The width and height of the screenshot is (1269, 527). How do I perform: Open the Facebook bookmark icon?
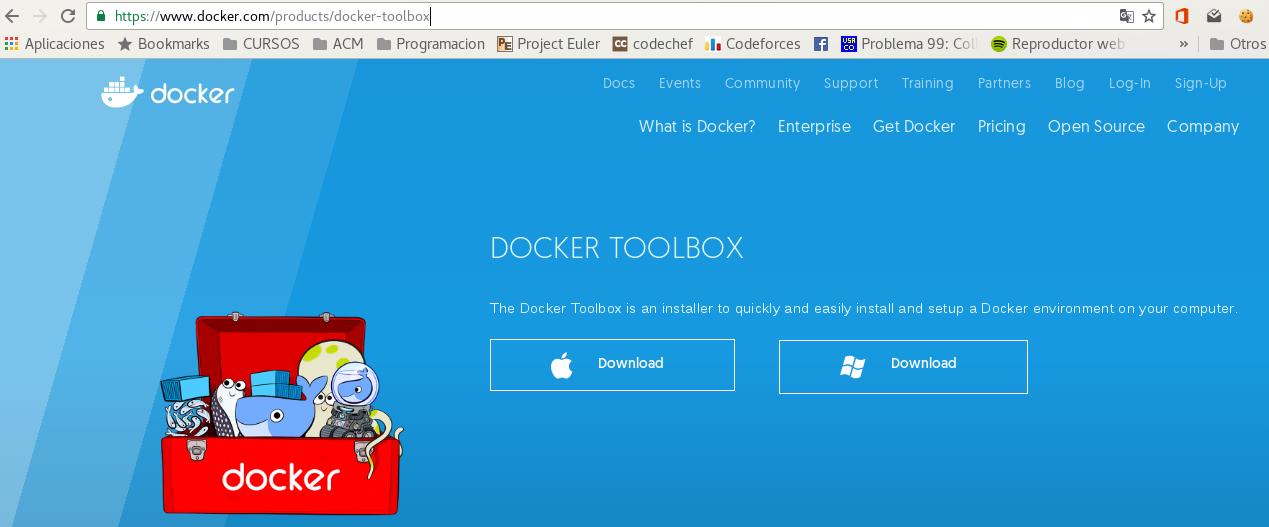820,44
